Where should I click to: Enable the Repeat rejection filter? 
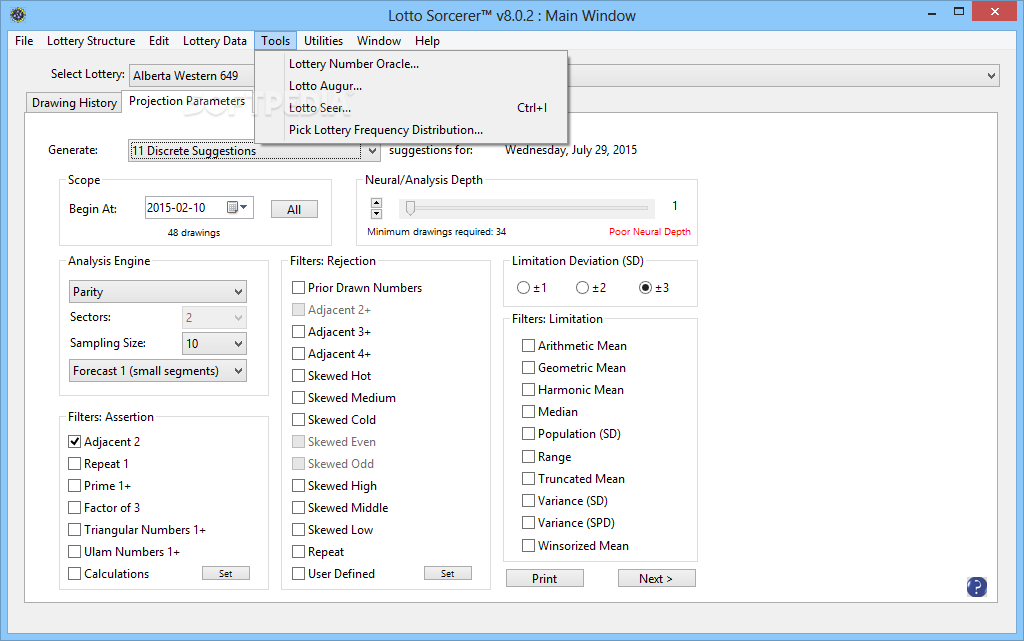click(x=298, y=552)
